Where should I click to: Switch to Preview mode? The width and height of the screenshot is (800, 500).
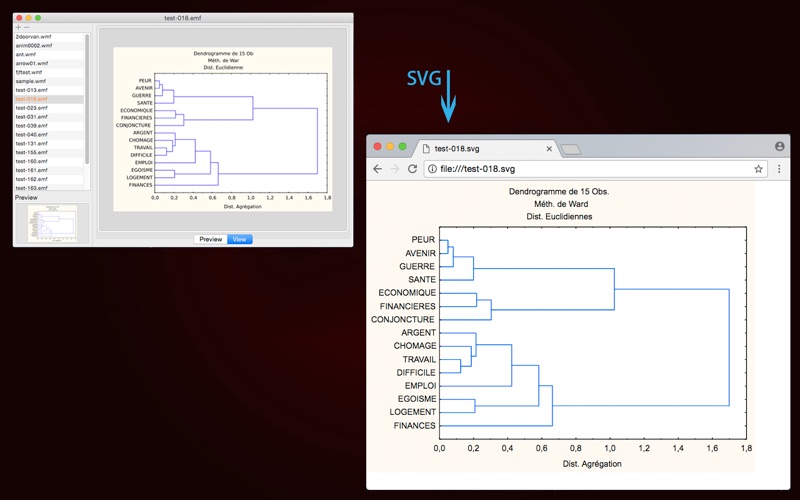coord(211,239)
